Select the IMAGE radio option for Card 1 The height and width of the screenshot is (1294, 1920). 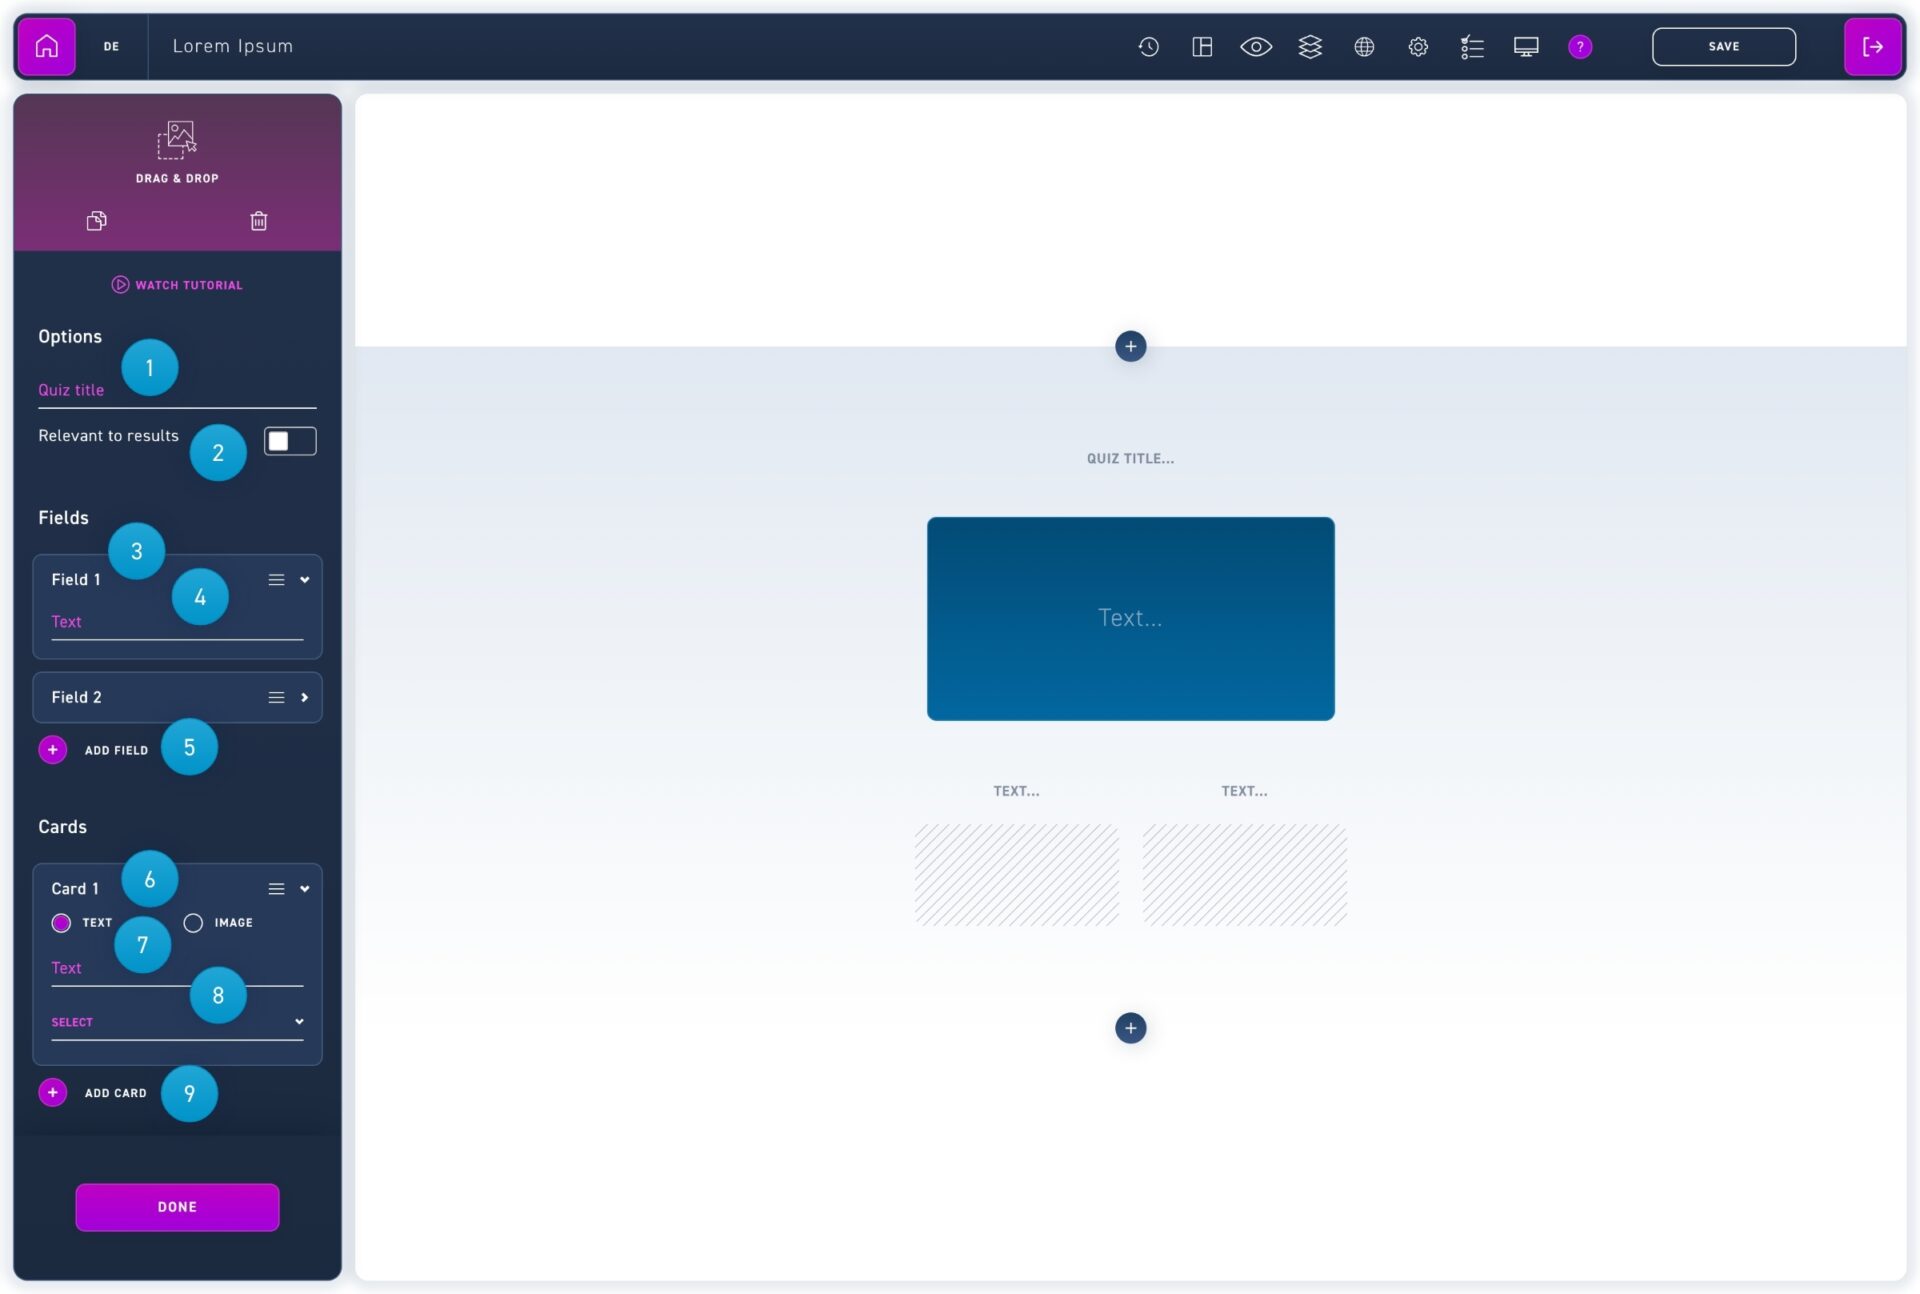[x=193, y=923]
